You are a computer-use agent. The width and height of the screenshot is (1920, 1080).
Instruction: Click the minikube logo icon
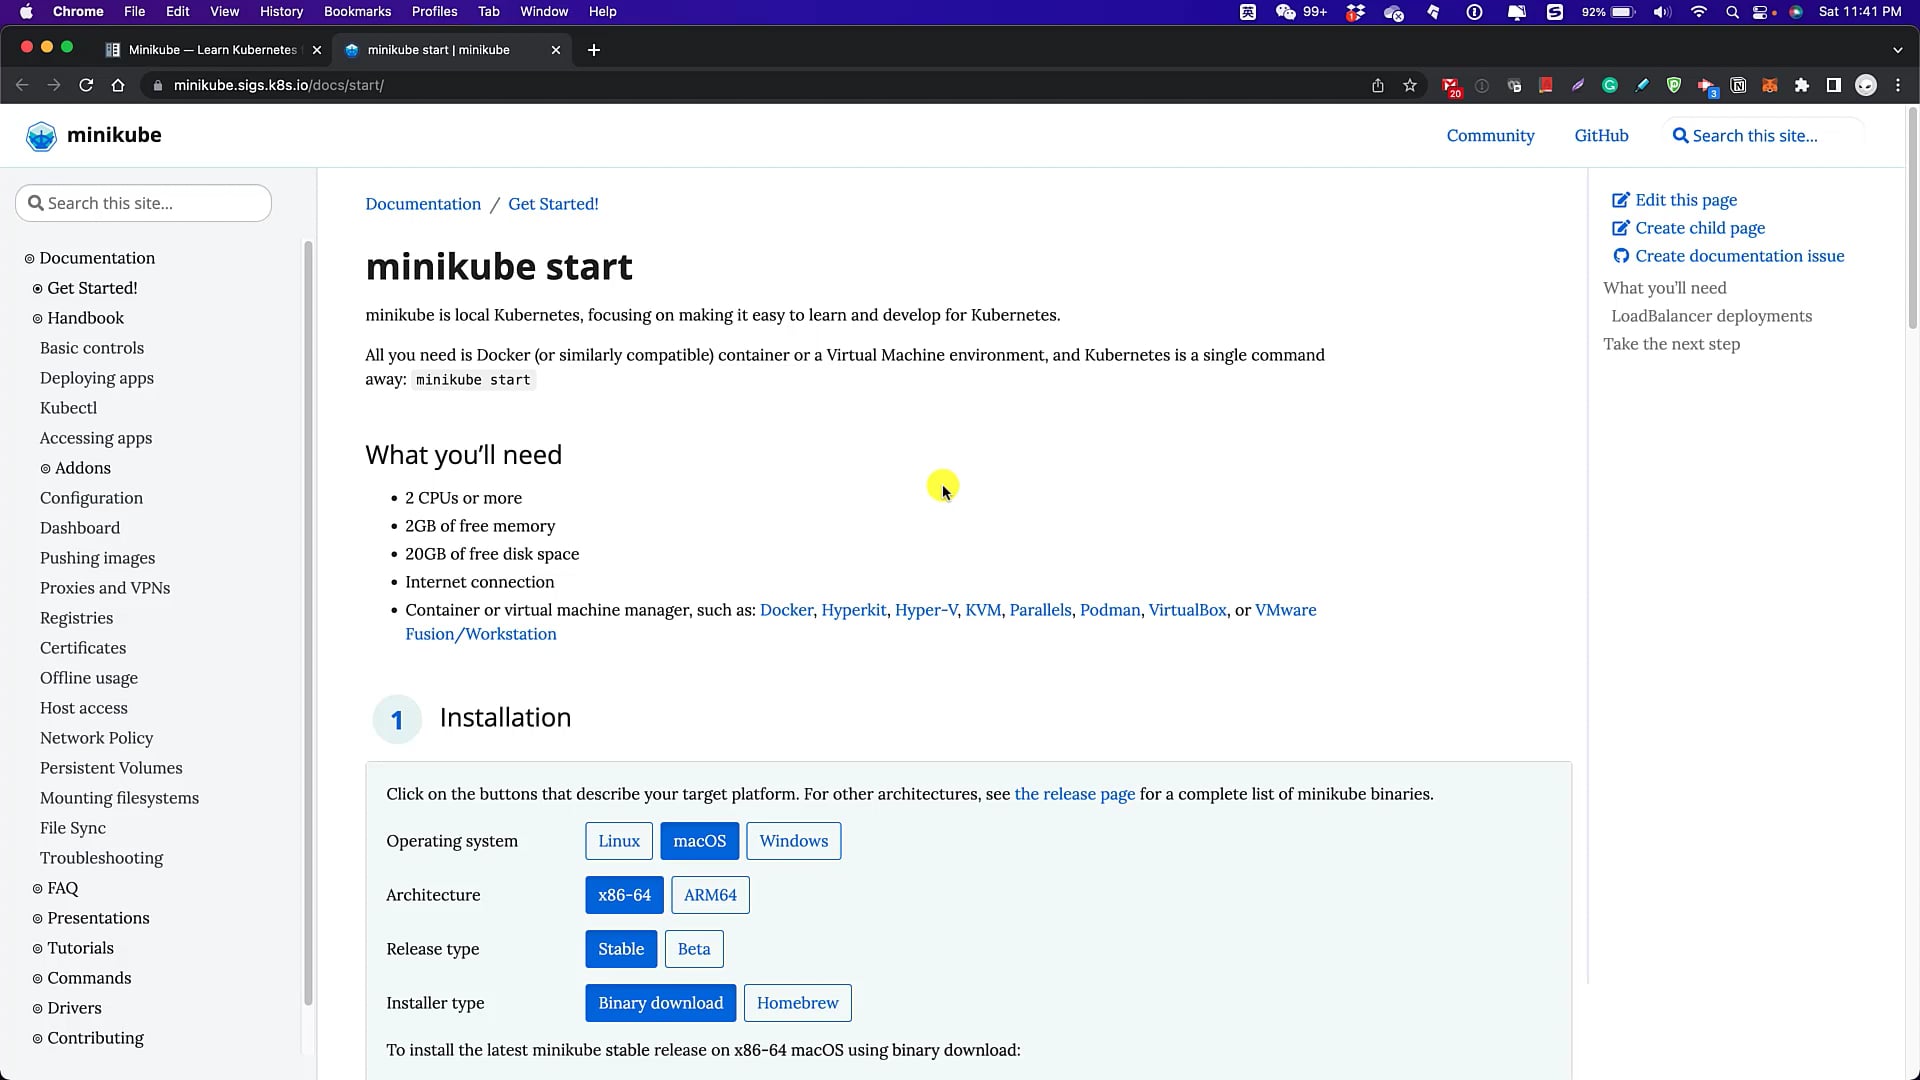[x=41, y=136]
